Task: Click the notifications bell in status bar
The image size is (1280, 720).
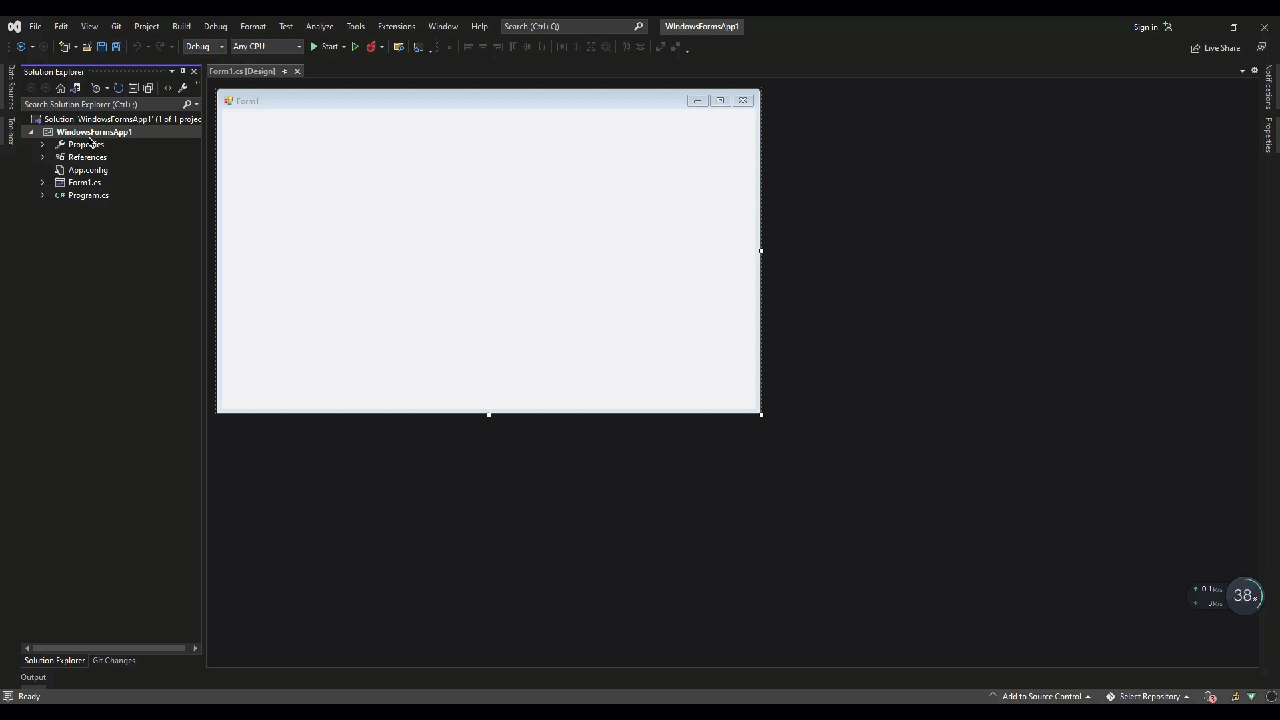Action: (x=1271, y=696)
